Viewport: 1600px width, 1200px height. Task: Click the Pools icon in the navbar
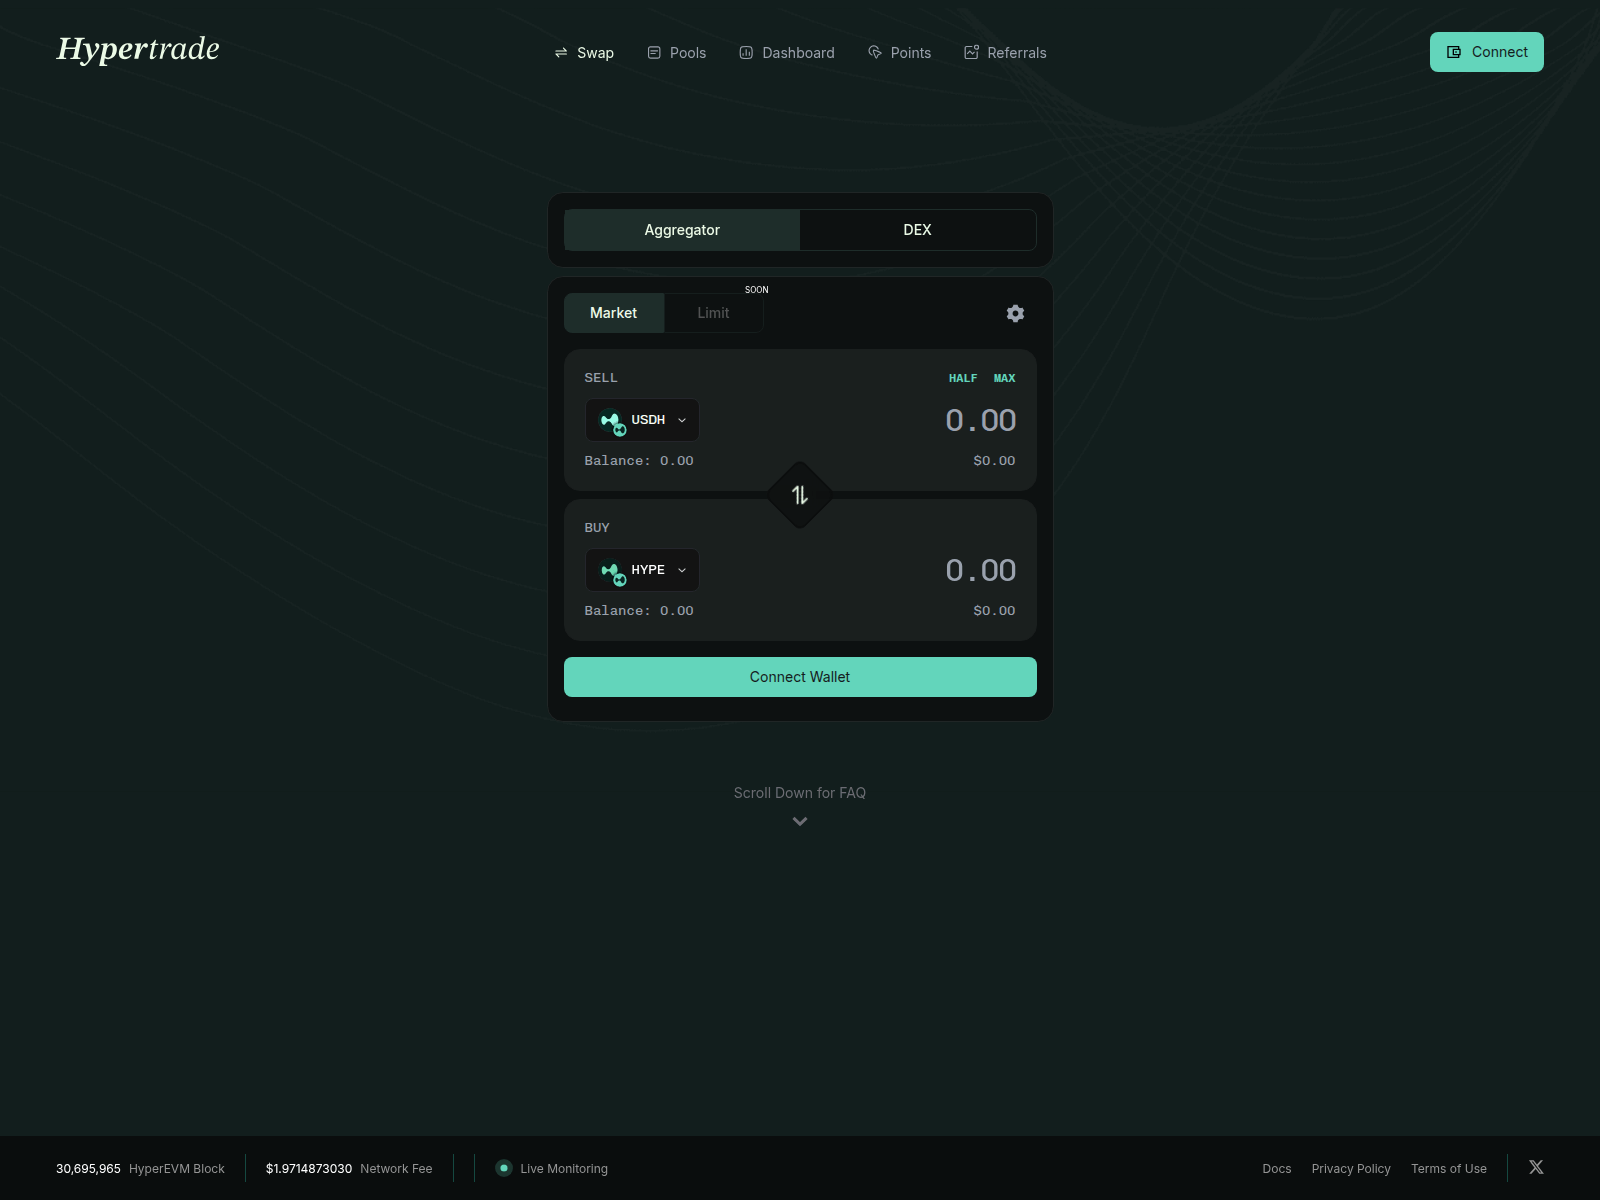[653, 52]
